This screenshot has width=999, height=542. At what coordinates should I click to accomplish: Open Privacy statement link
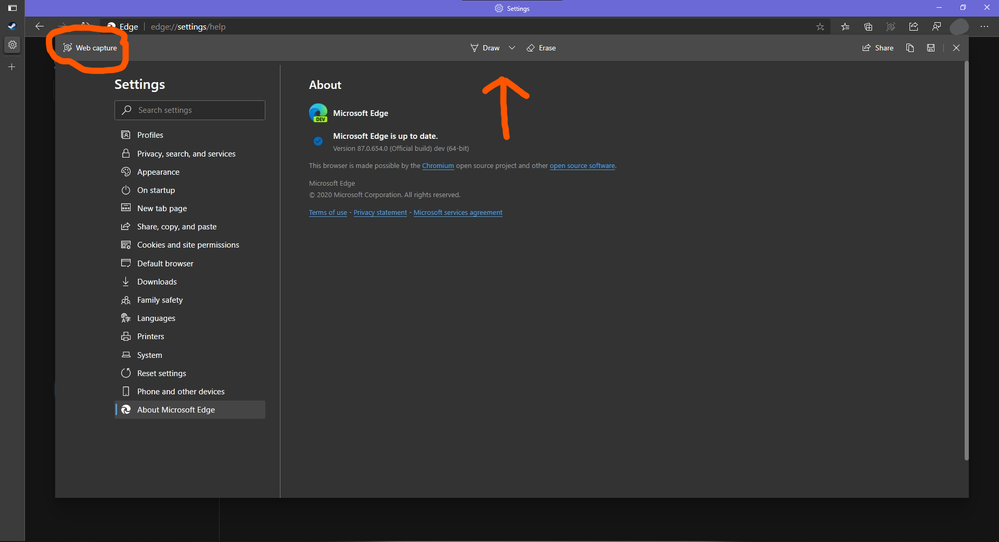(380, 213)
